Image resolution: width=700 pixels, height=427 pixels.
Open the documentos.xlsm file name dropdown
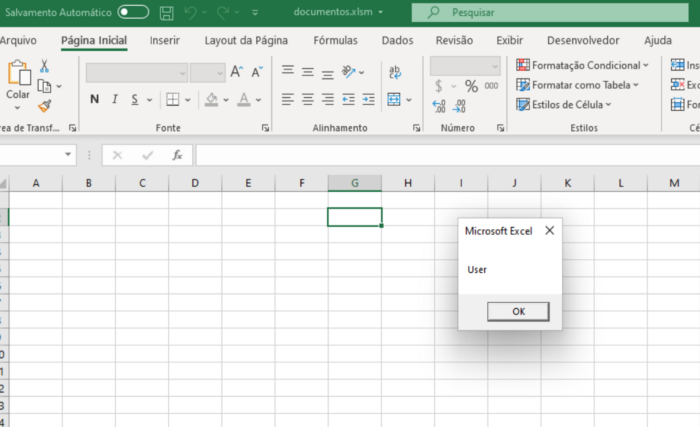(380, 12)
